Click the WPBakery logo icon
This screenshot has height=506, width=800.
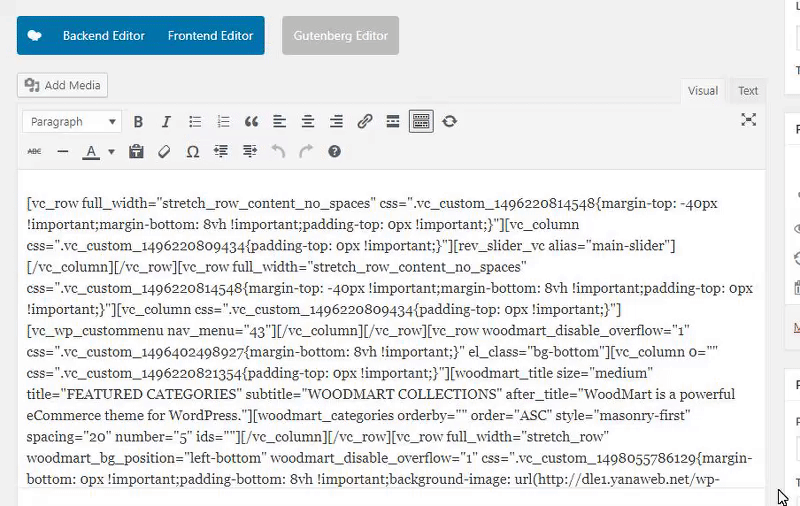pyautogui.click(x=34, y=36)
